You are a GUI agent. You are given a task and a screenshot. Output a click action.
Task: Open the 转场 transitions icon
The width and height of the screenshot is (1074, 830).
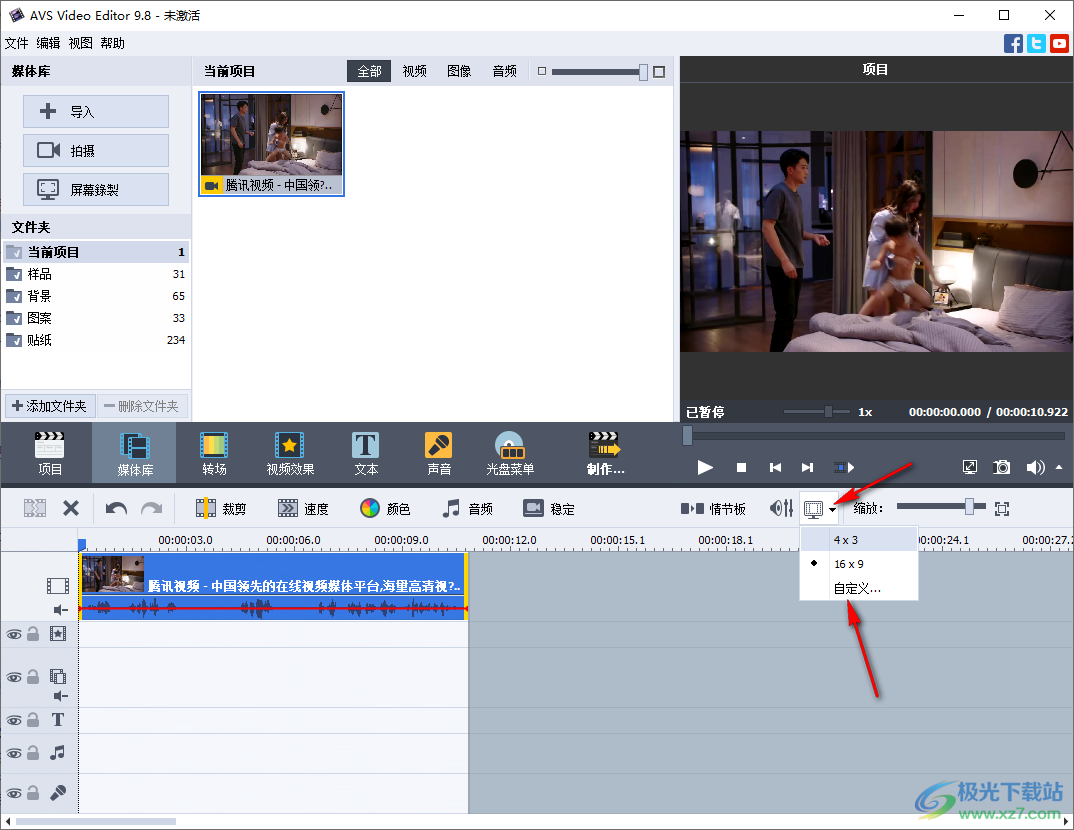point(214,453)
